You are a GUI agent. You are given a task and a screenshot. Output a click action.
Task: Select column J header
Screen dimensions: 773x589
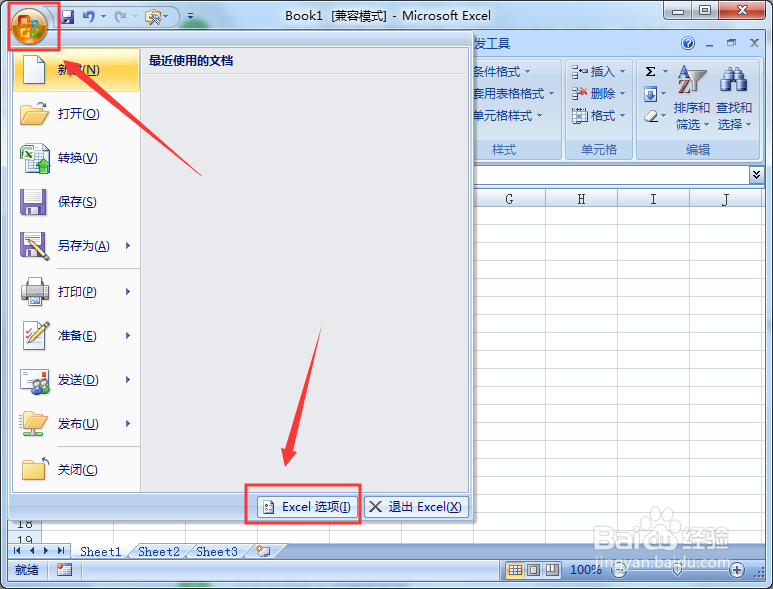726,199
